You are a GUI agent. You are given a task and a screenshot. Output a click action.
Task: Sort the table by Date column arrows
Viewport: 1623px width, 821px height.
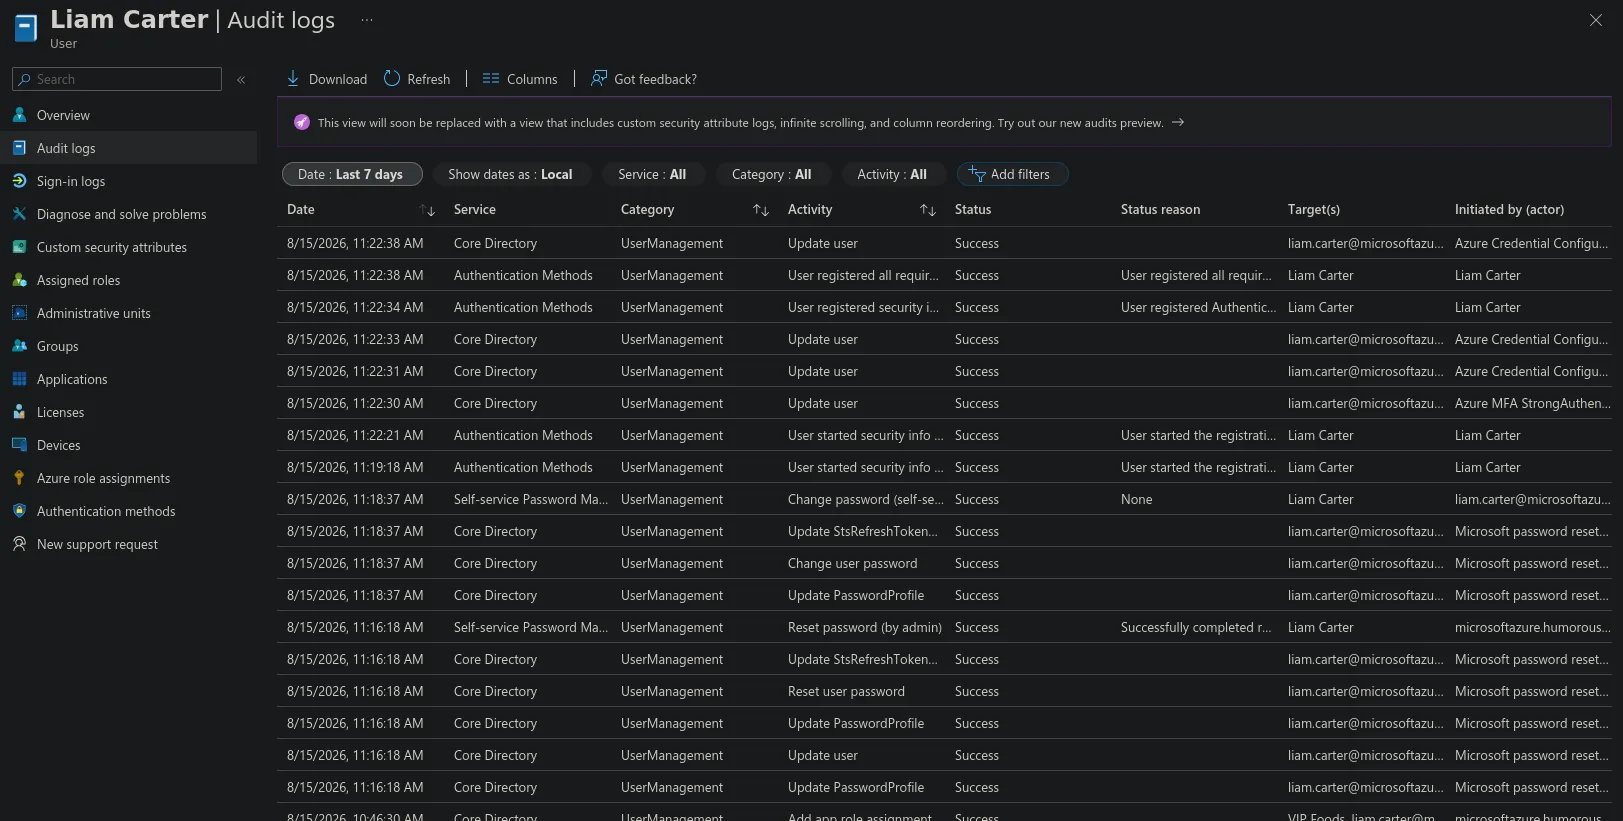[427, 210]
